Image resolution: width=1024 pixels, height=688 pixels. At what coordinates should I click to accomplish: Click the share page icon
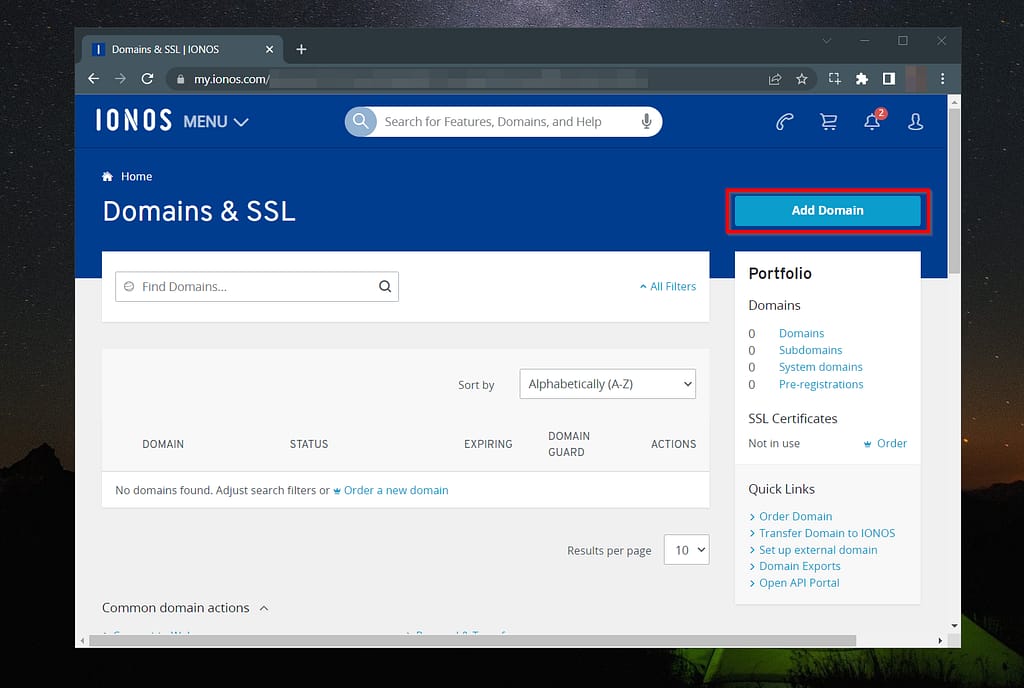point(775,79)
